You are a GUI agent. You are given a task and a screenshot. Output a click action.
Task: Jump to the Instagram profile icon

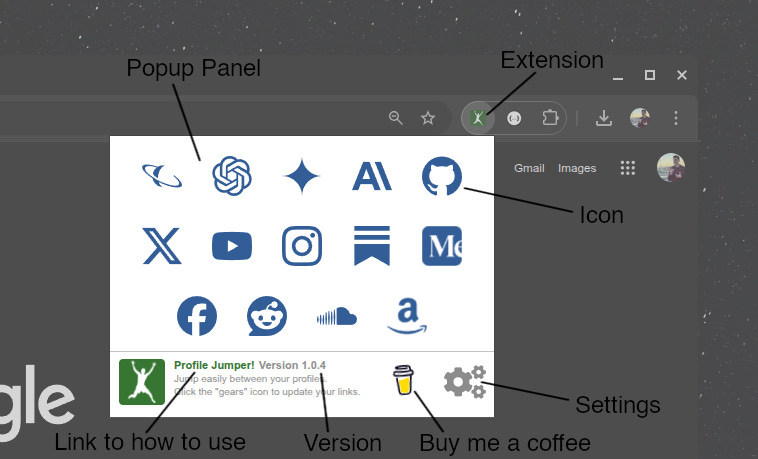(302, 246)
